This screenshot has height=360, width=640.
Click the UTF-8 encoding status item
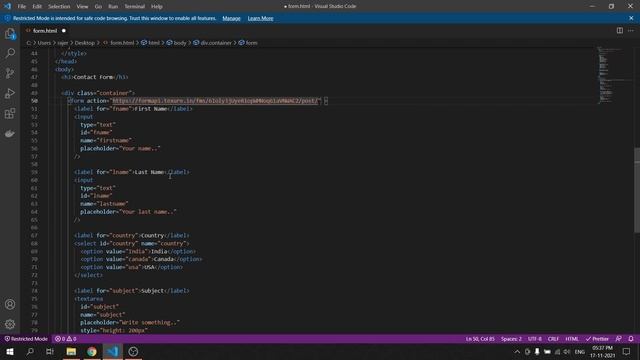point(535,339)
